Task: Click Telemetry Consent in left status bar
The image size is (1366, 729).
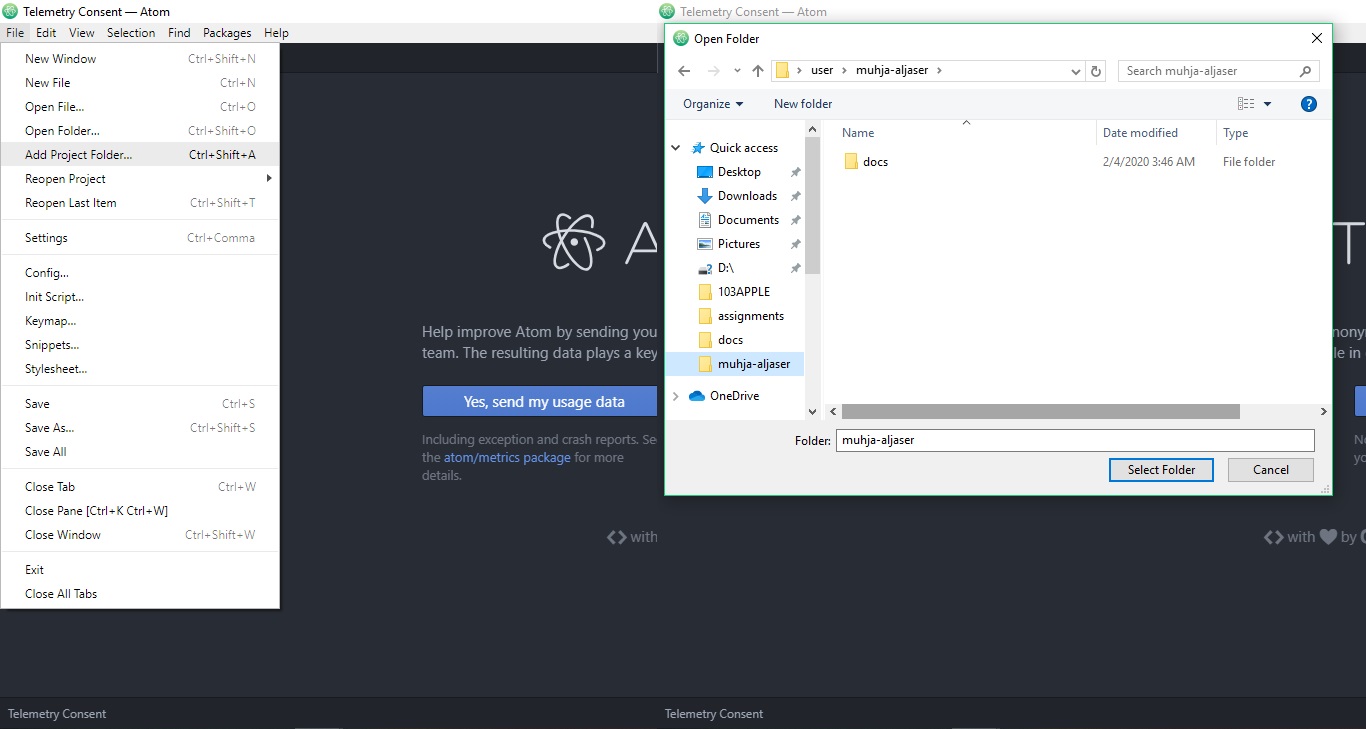Action: [57, 714]
